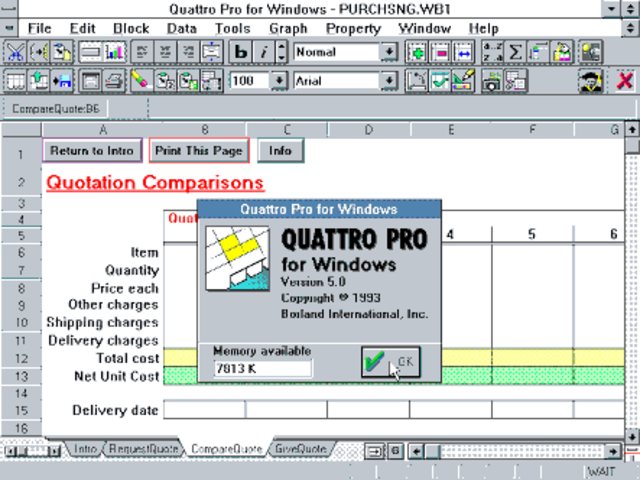Open the Edit menu
640x480 pixels.
[82, 29]
